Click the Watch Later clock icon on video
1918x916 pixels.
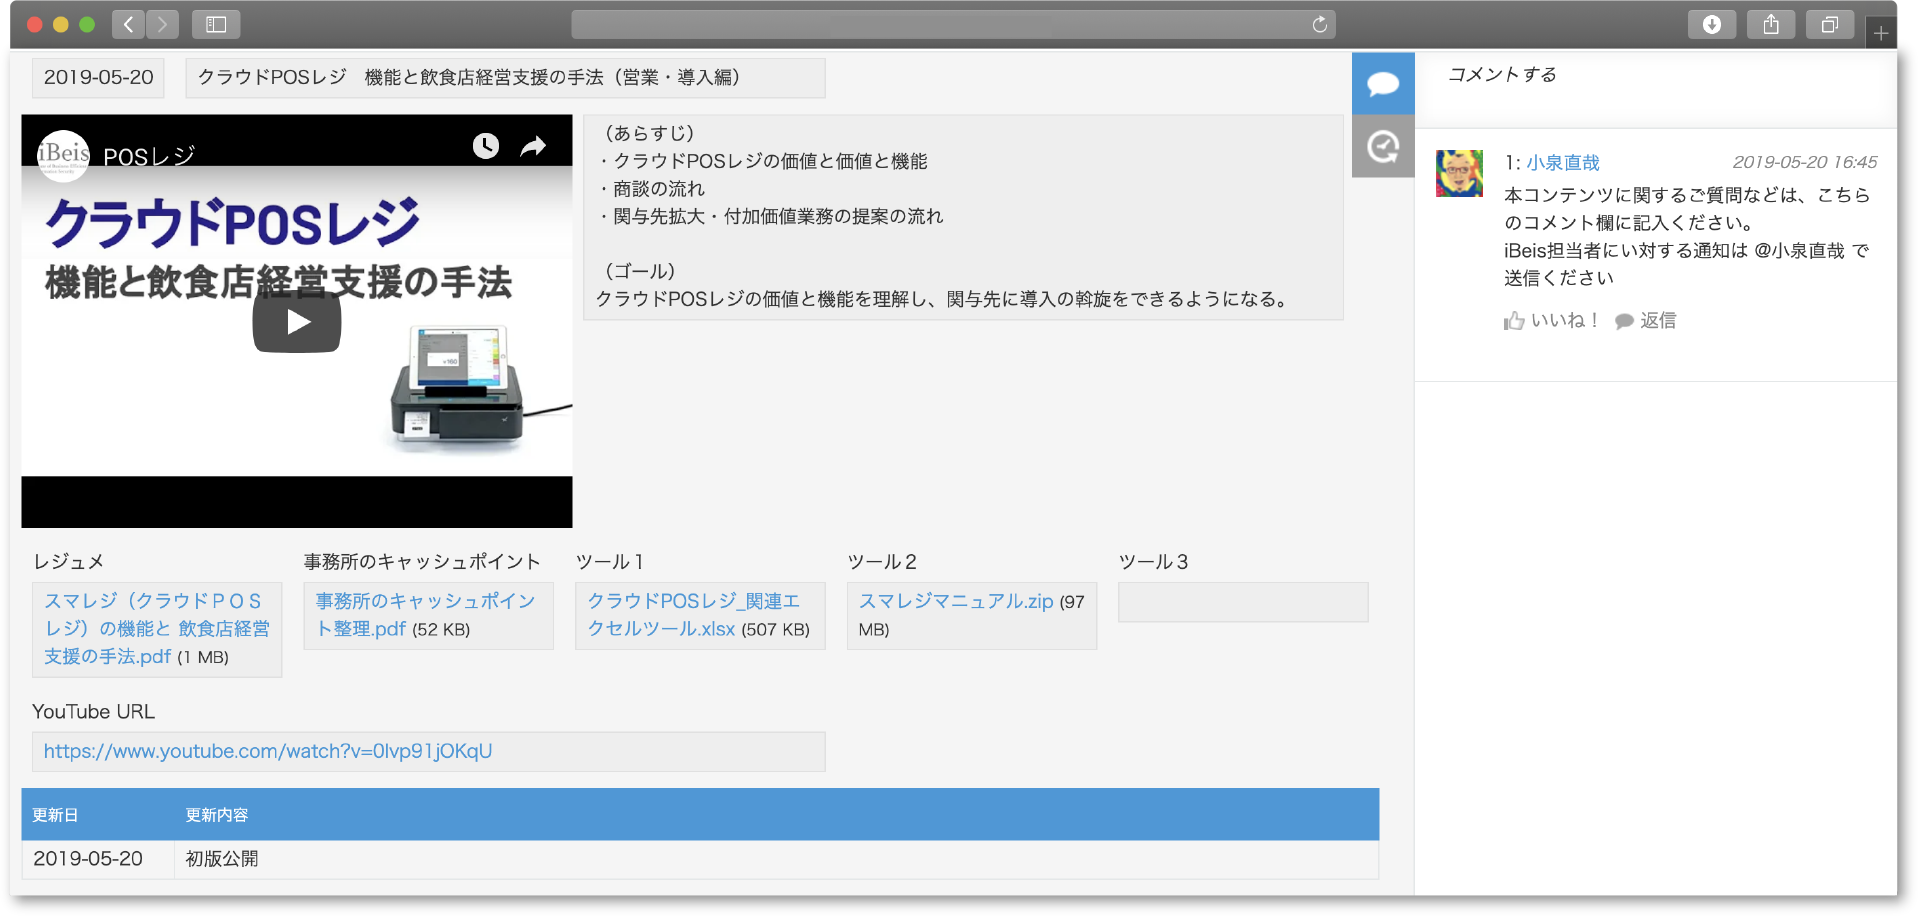coord(486,146)
